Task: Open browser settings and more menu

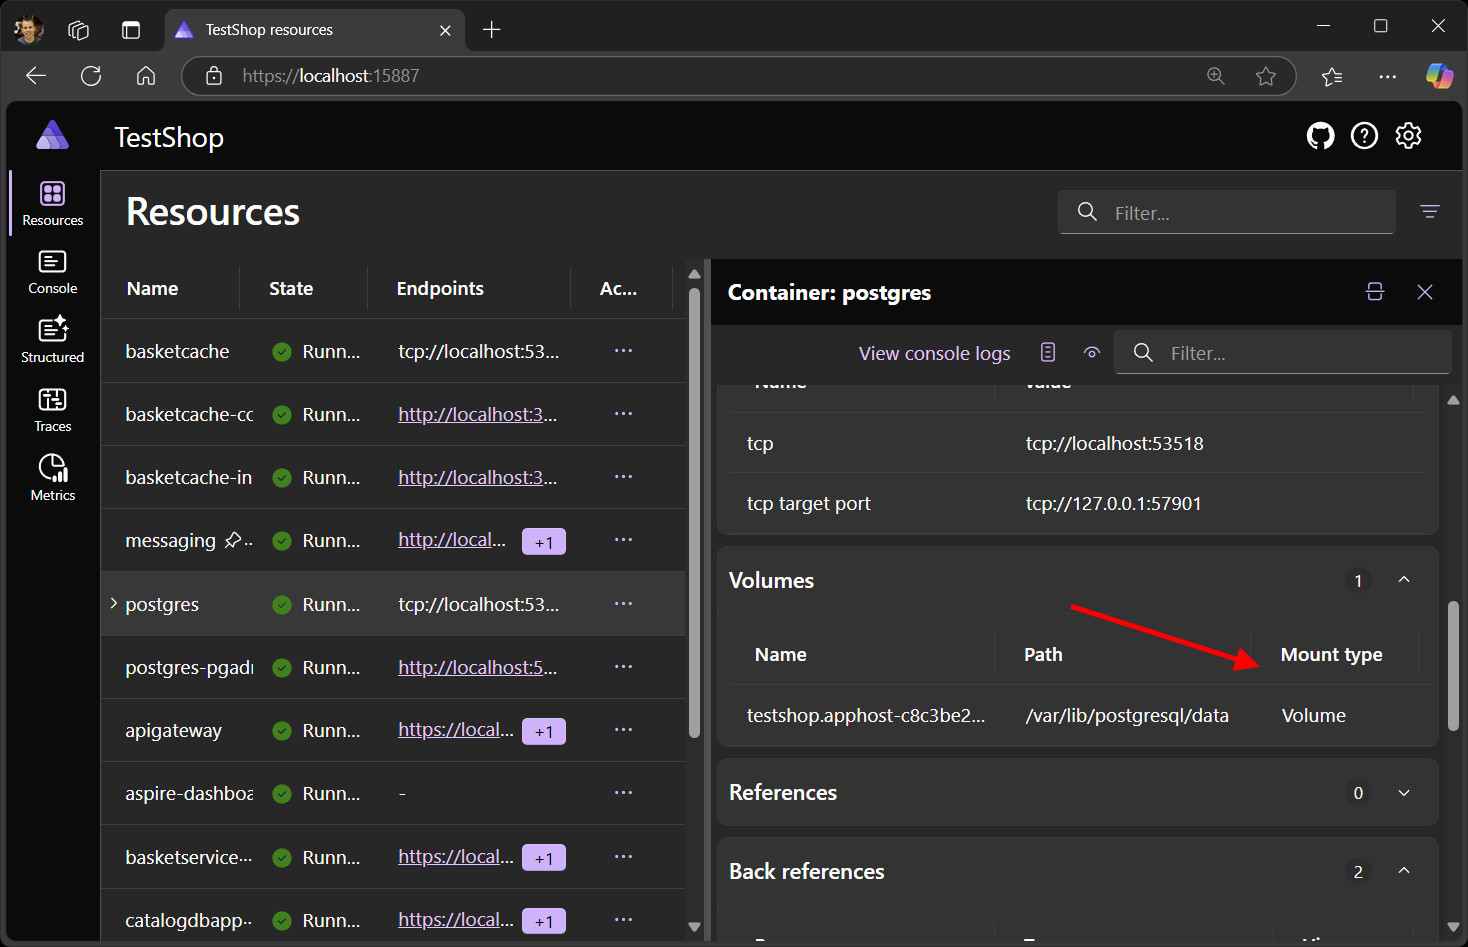Action: pyautogui.click(x=1387, y=76)
